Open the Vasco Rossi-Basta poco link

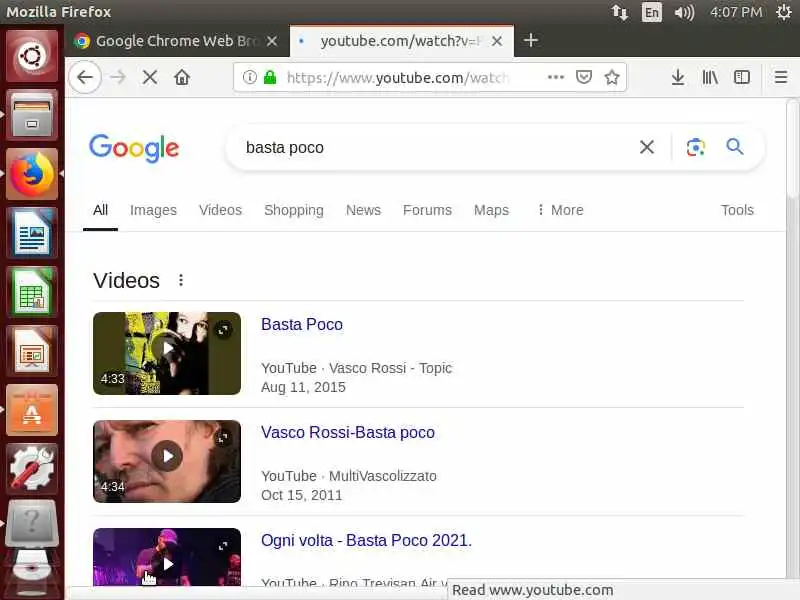point(348,433)
